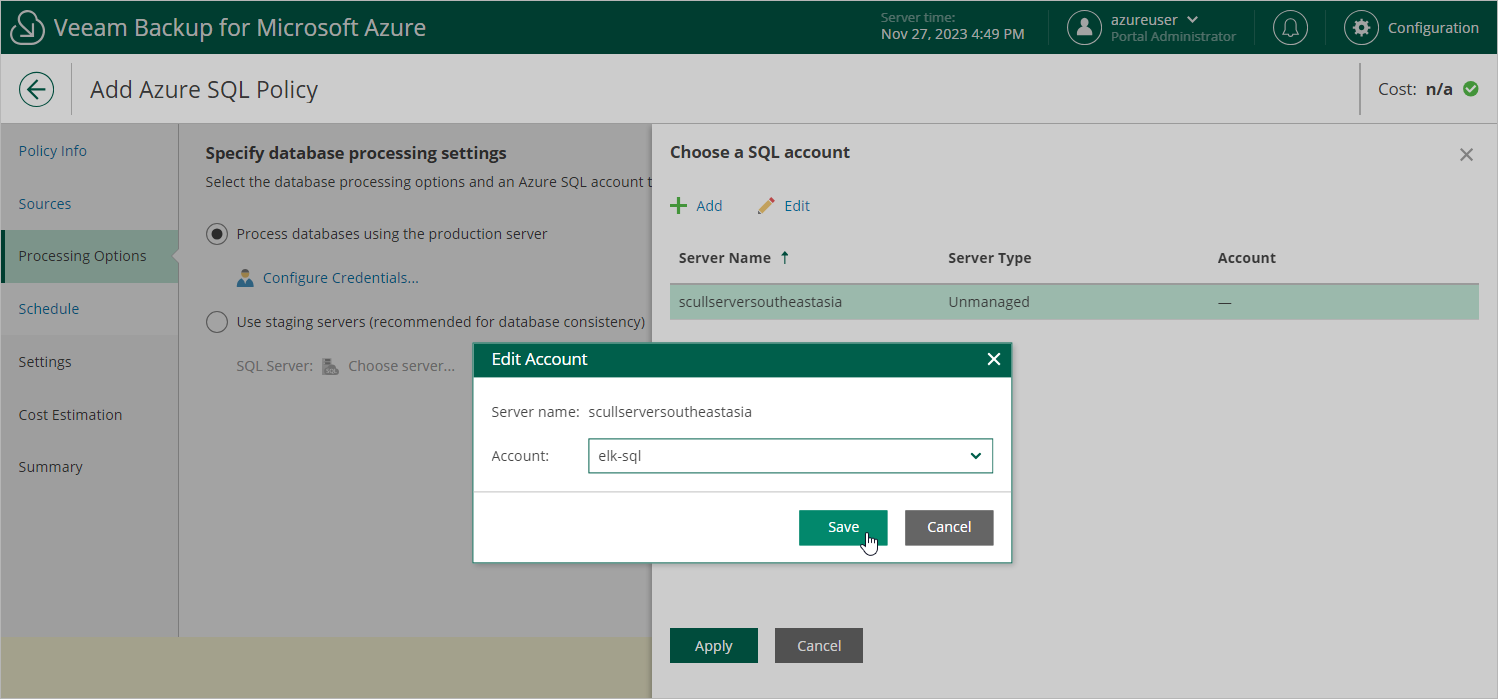Open the Cost Estimation step
The width and height of the screenshot is (1498, 699).
click(x=70, y=415)
